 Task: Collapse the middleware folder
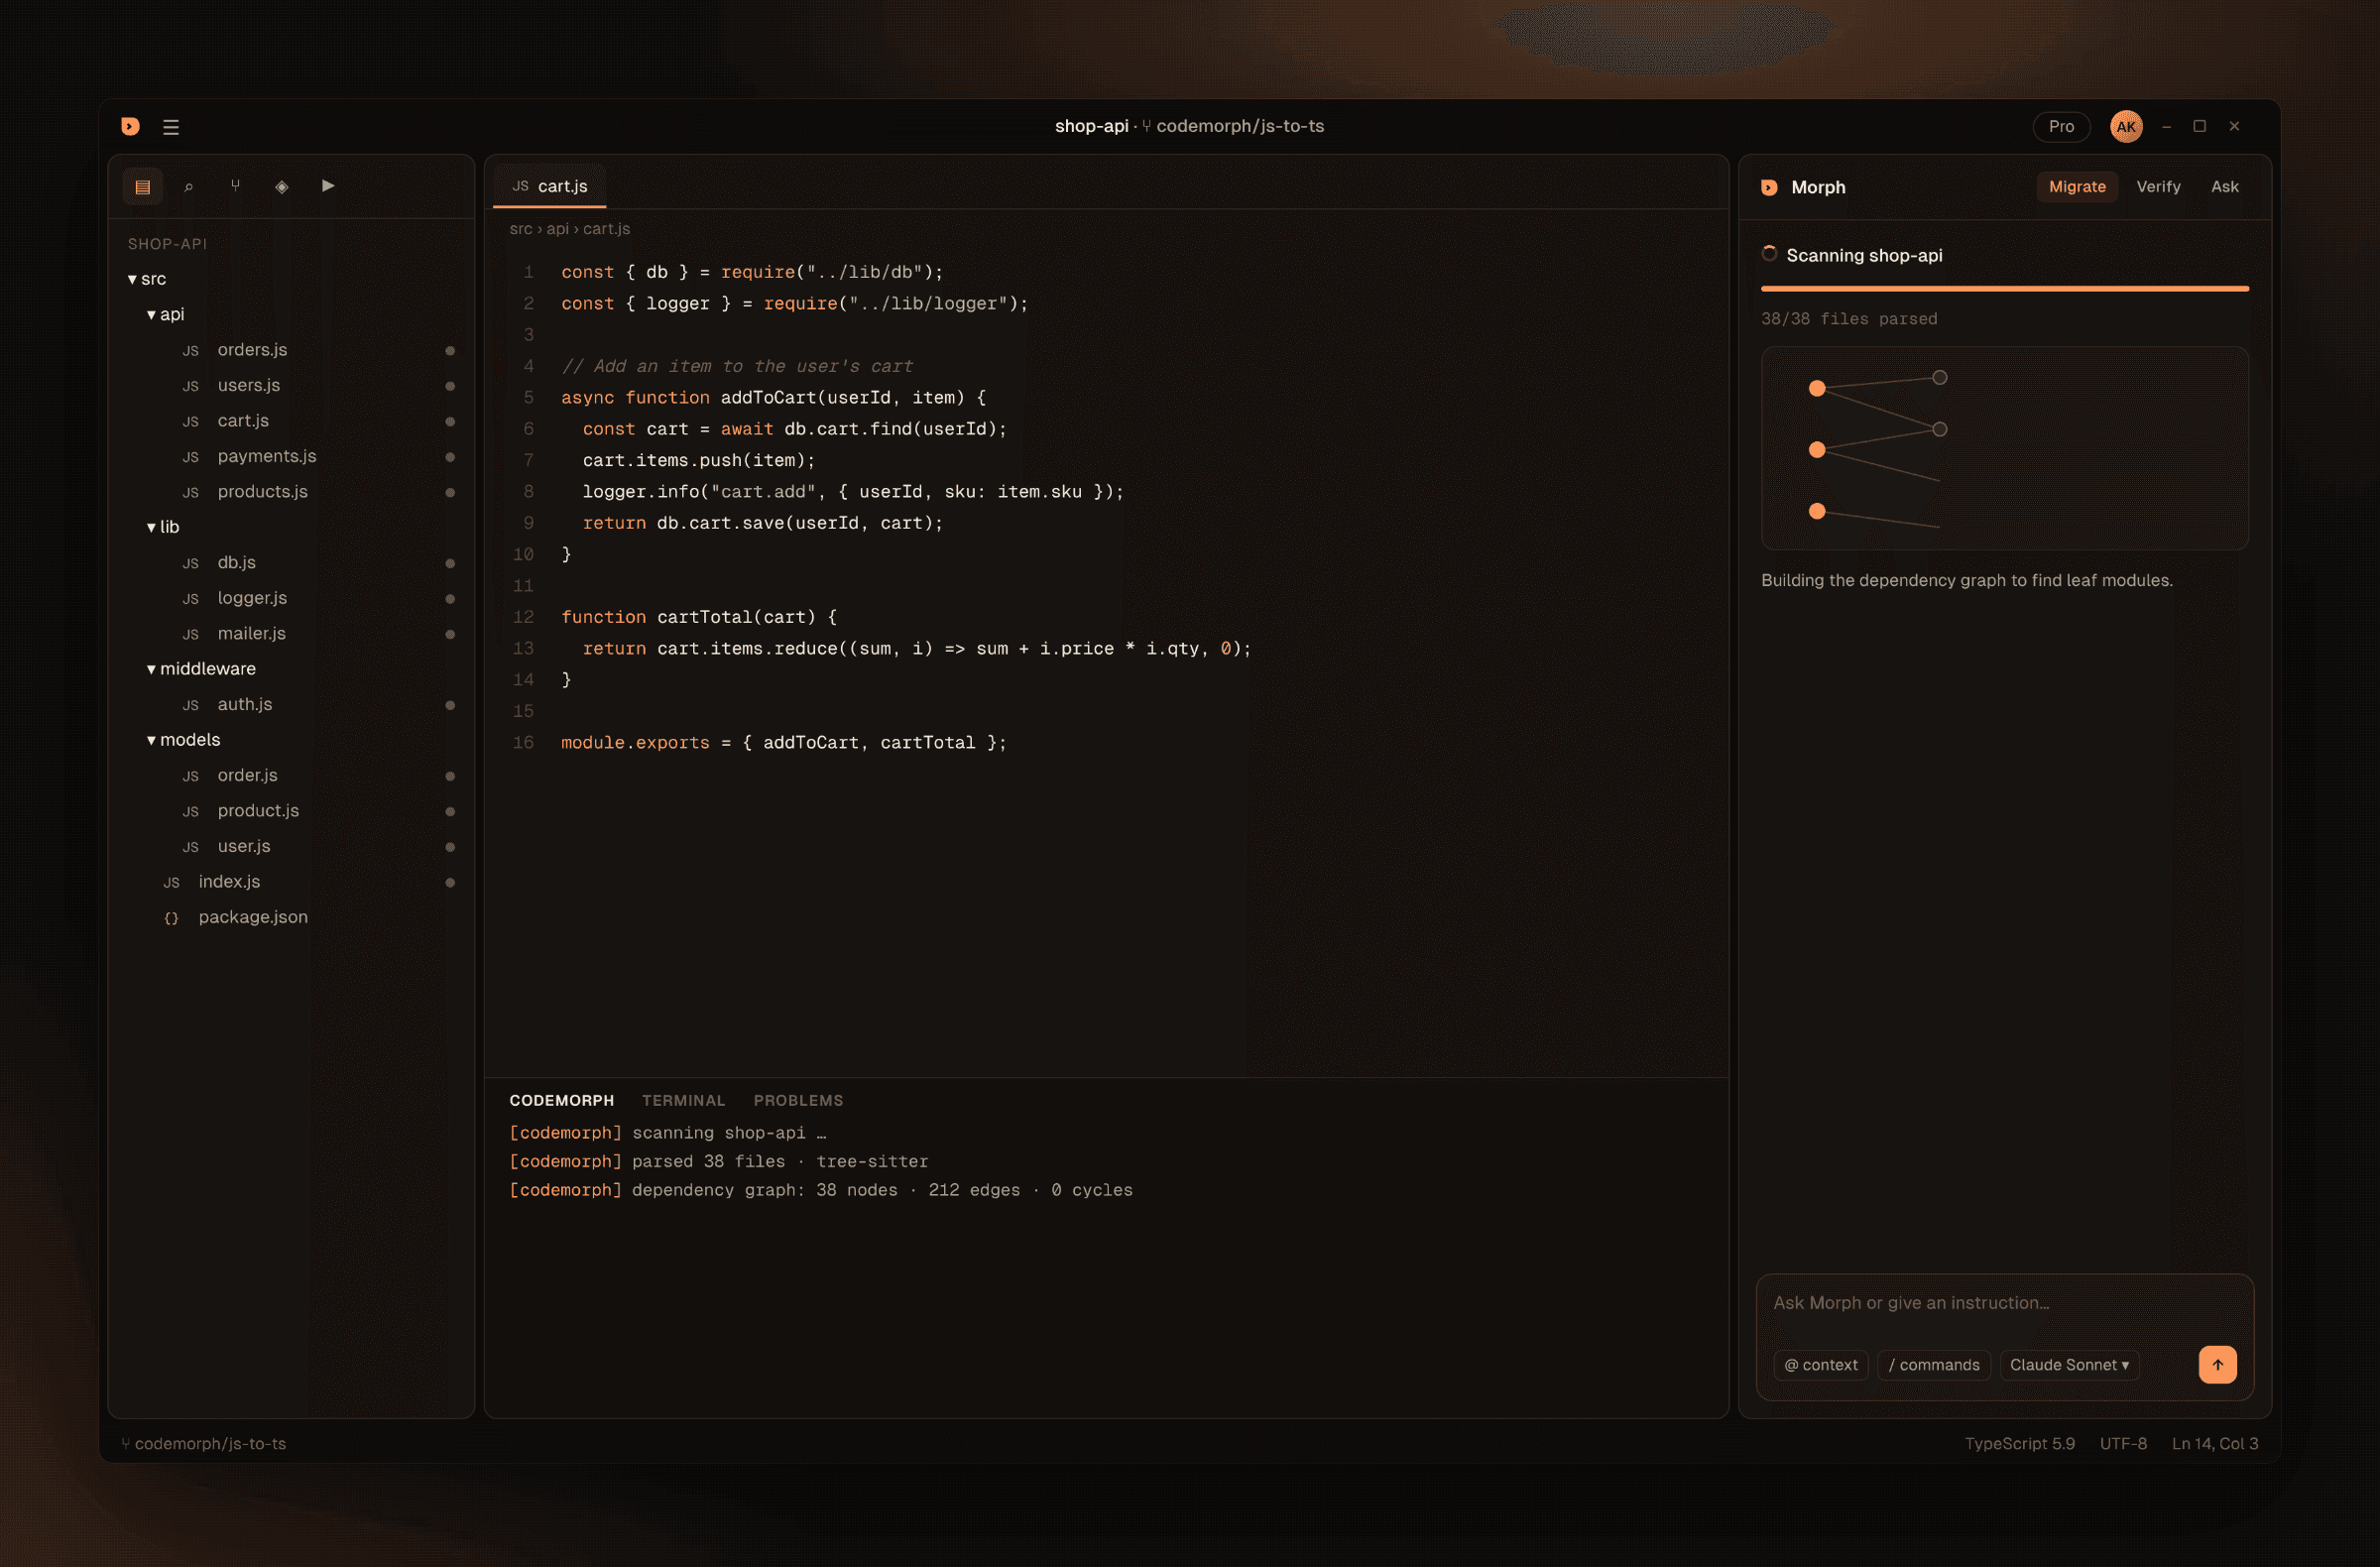tap(201, 669)
